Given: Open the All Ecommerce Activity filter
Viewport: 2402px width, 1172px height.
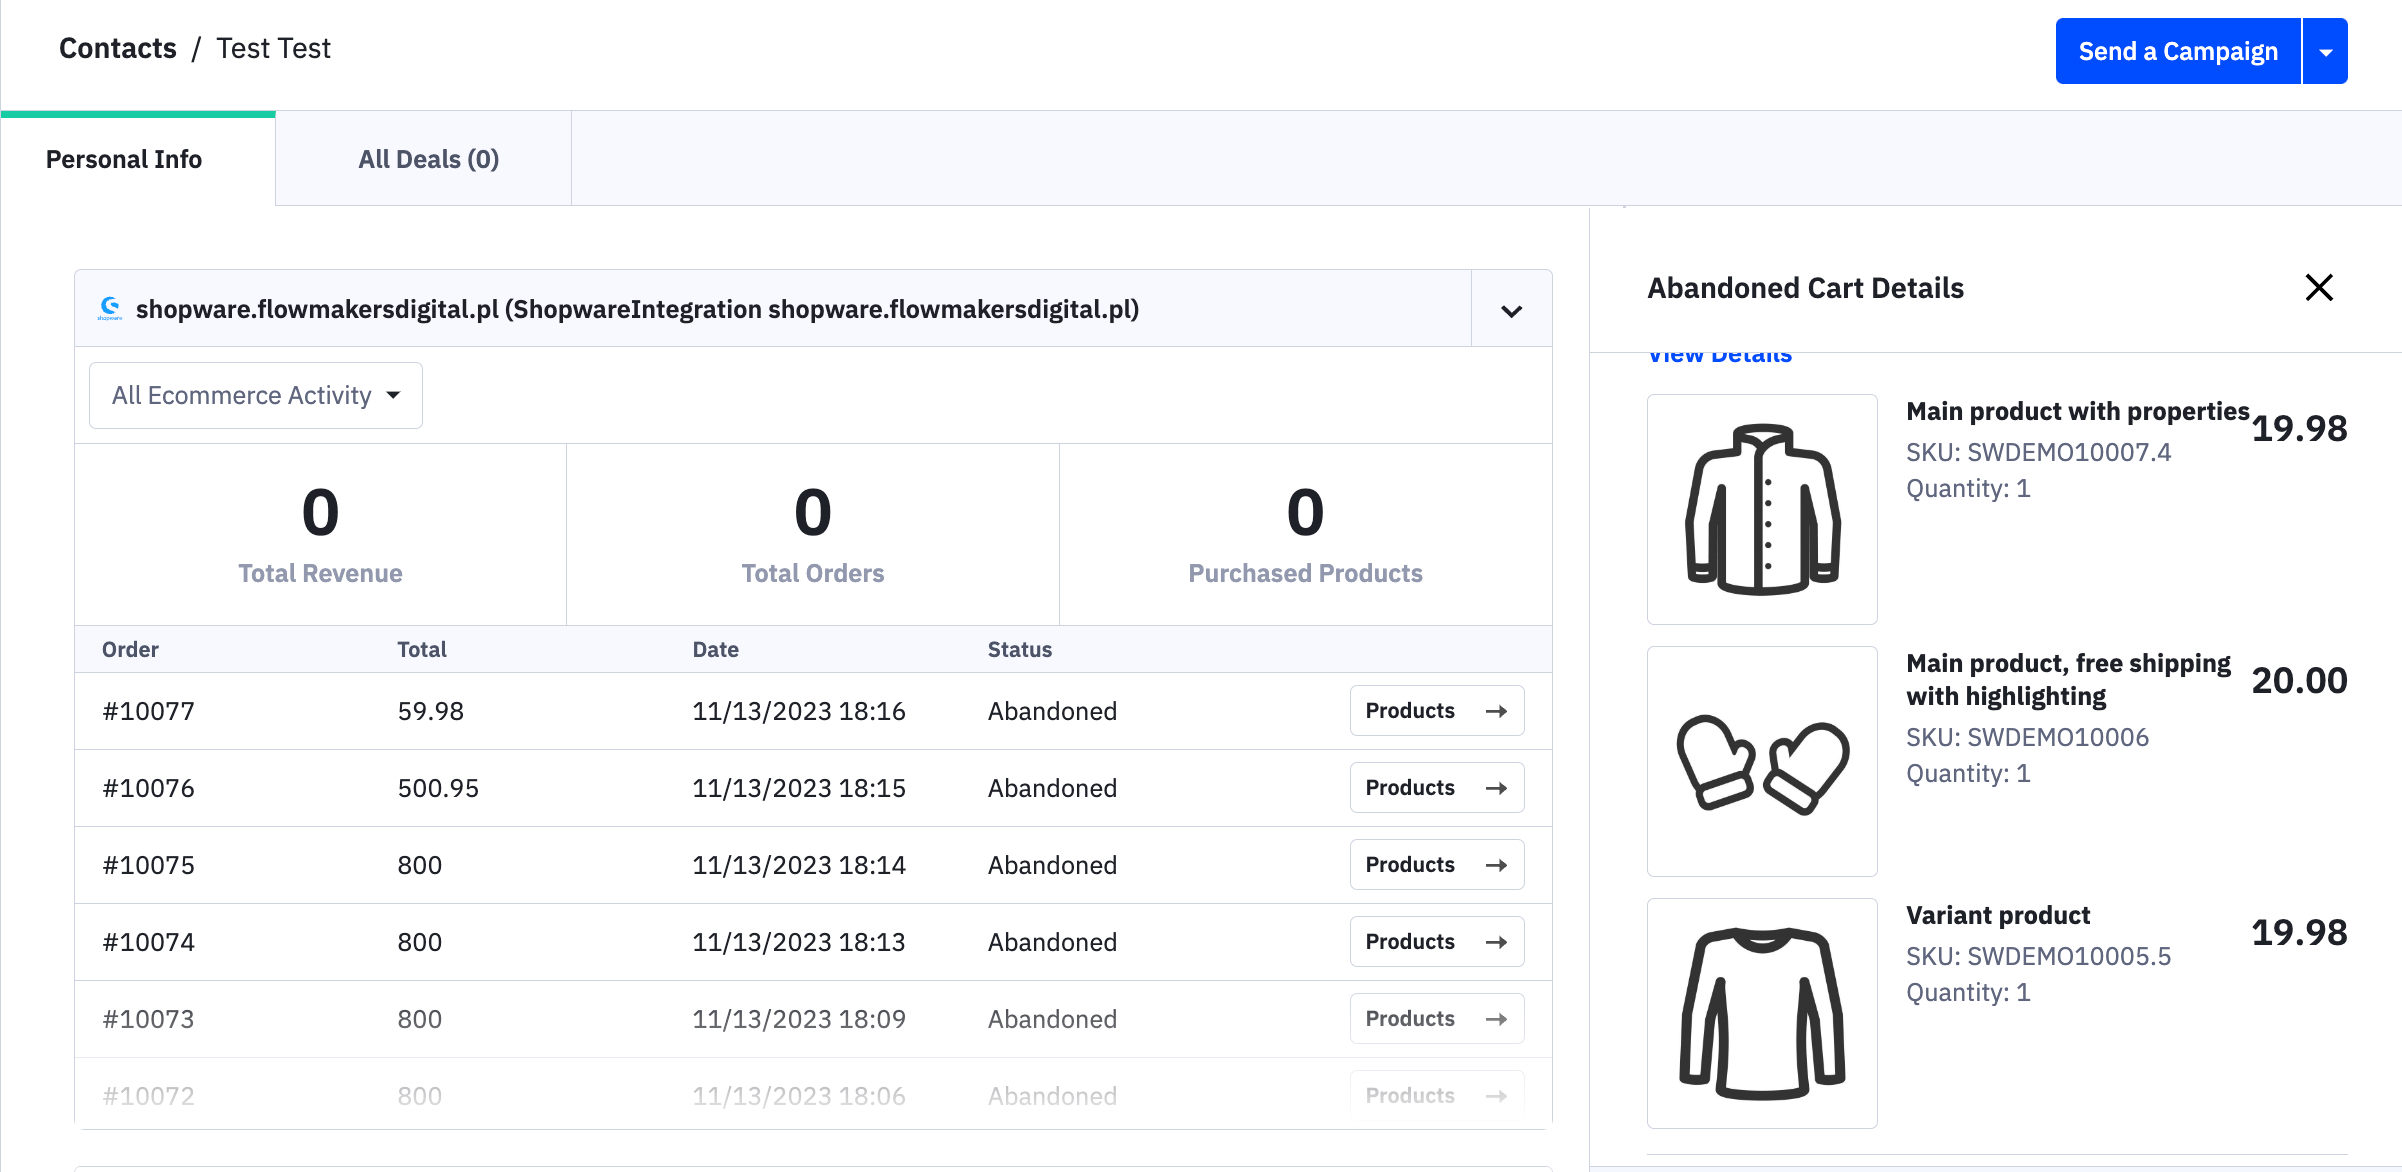Looking at the screenshot, I should tap(254, 395).
